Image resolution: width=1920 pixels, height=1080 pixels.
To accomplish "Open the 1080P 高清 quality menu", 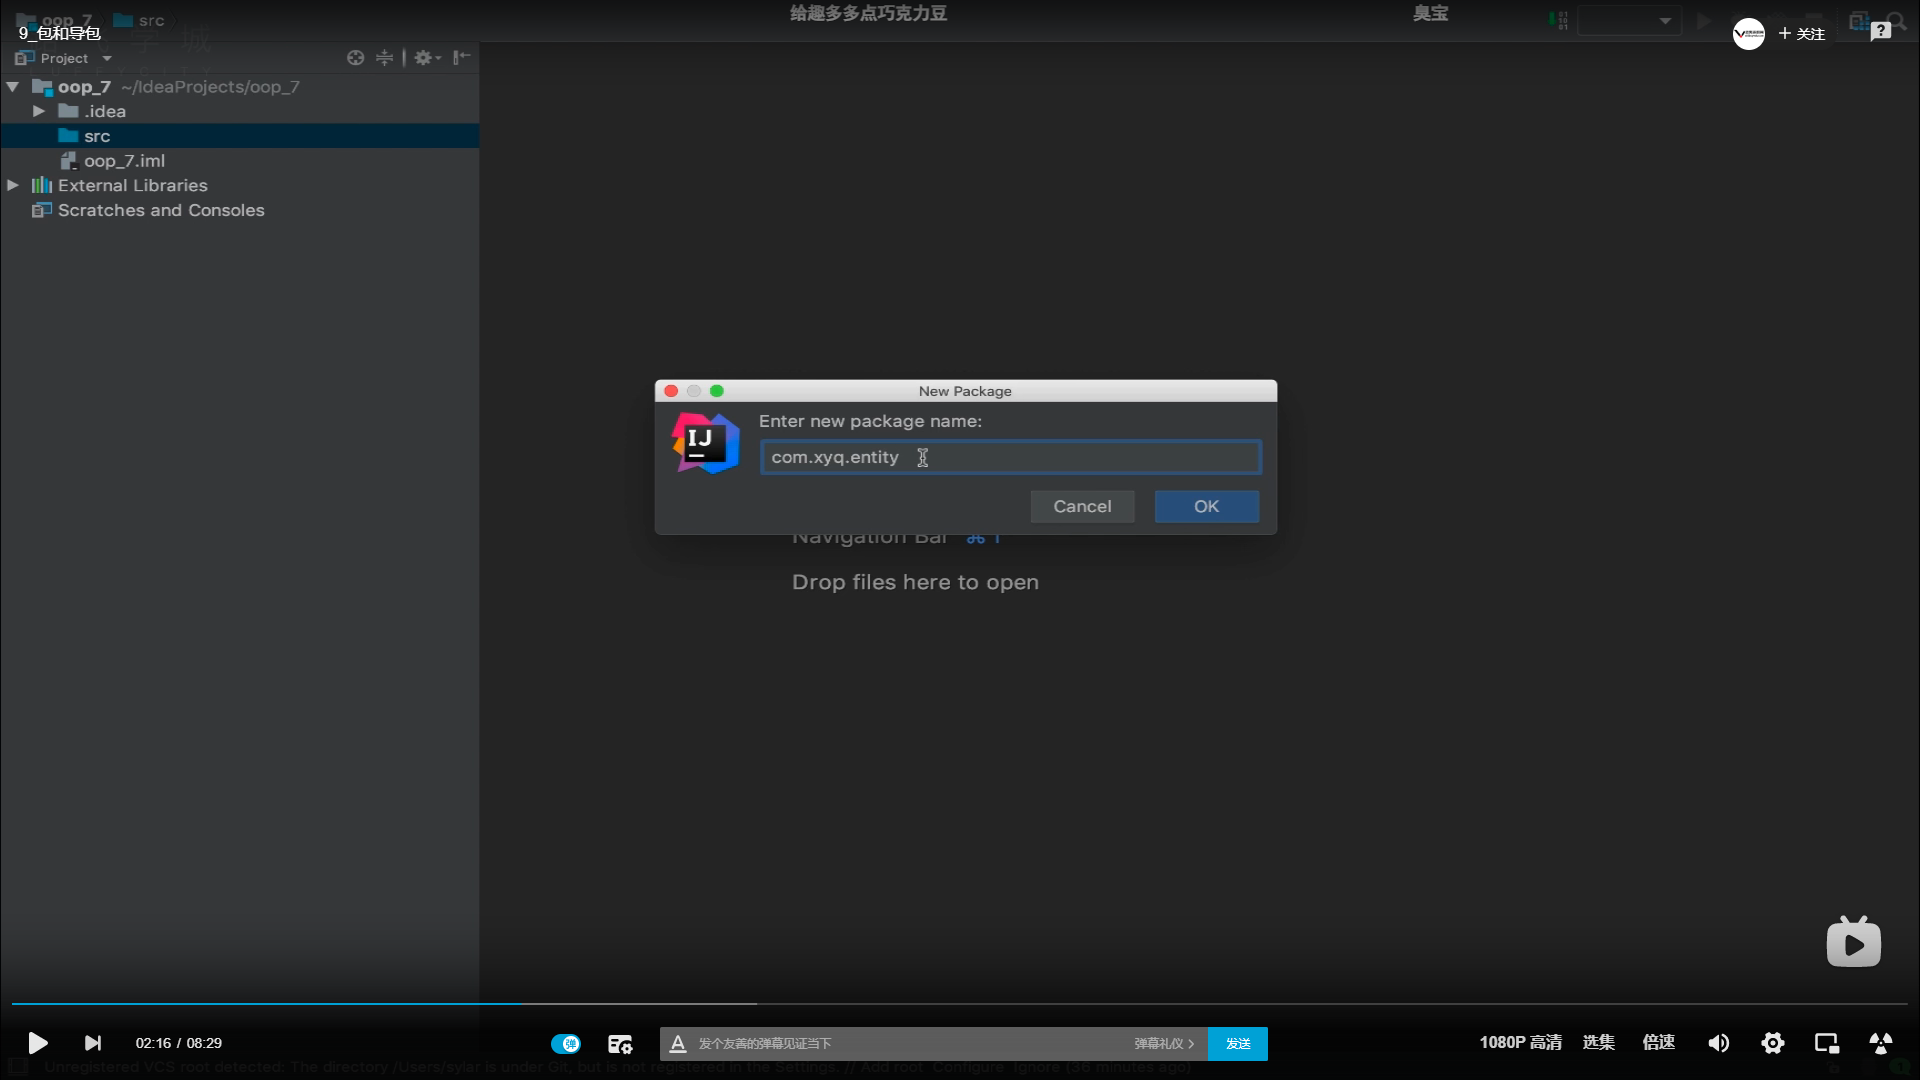I will click(x=1520, y=1042).
